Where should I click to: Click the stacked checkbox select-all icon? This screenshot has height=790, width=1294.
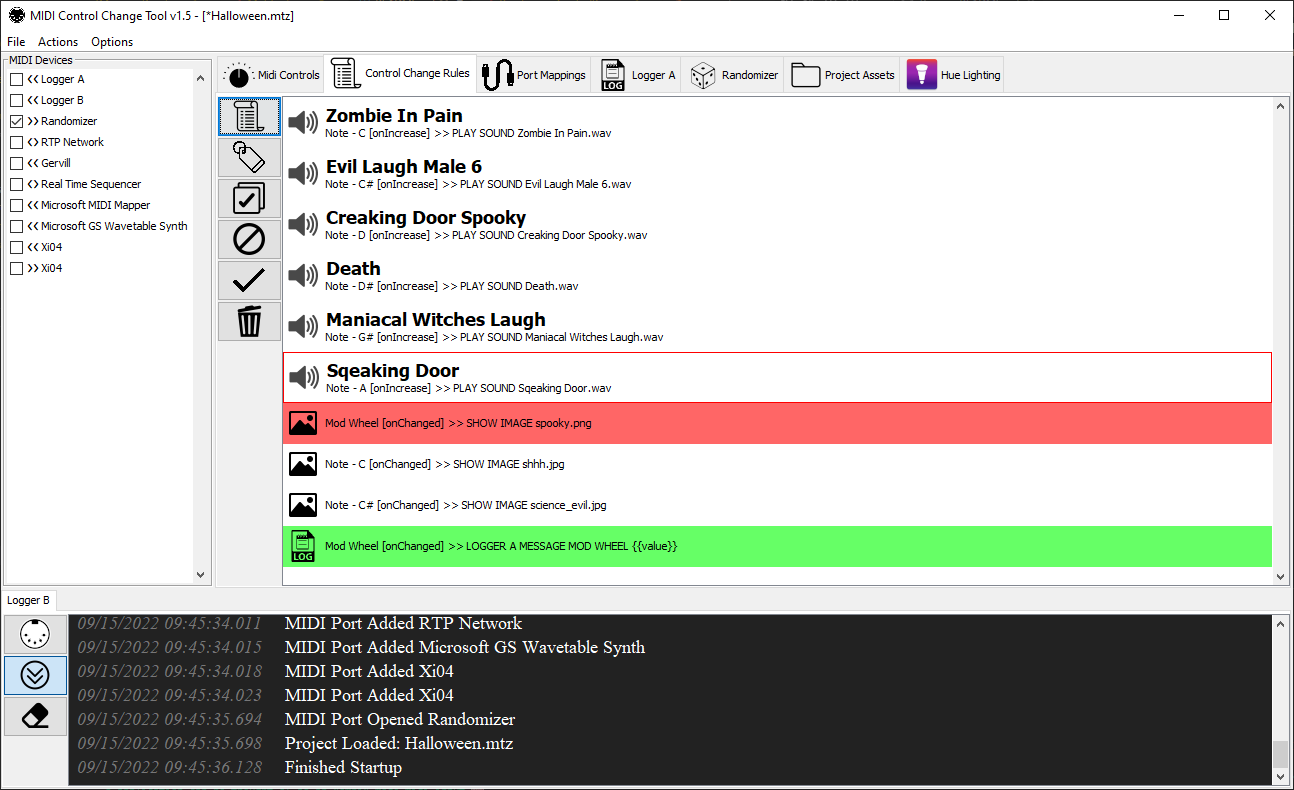249,198
